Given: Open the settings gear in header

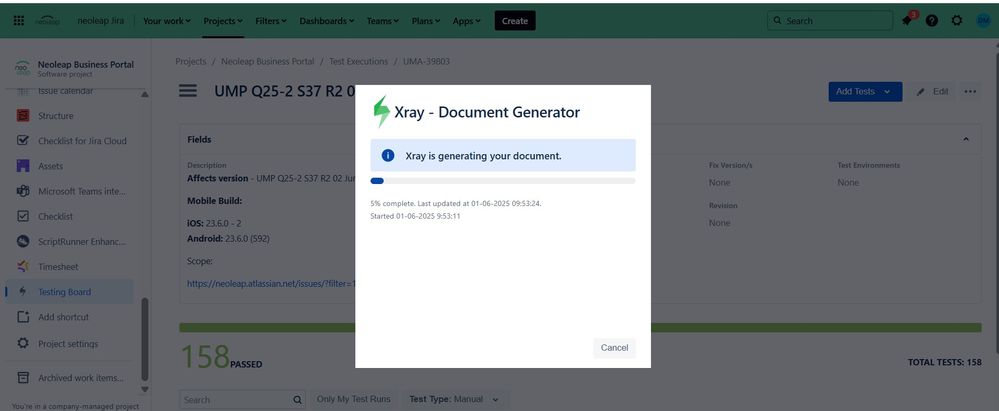Looking at the screenshot, I should (956, 20).
